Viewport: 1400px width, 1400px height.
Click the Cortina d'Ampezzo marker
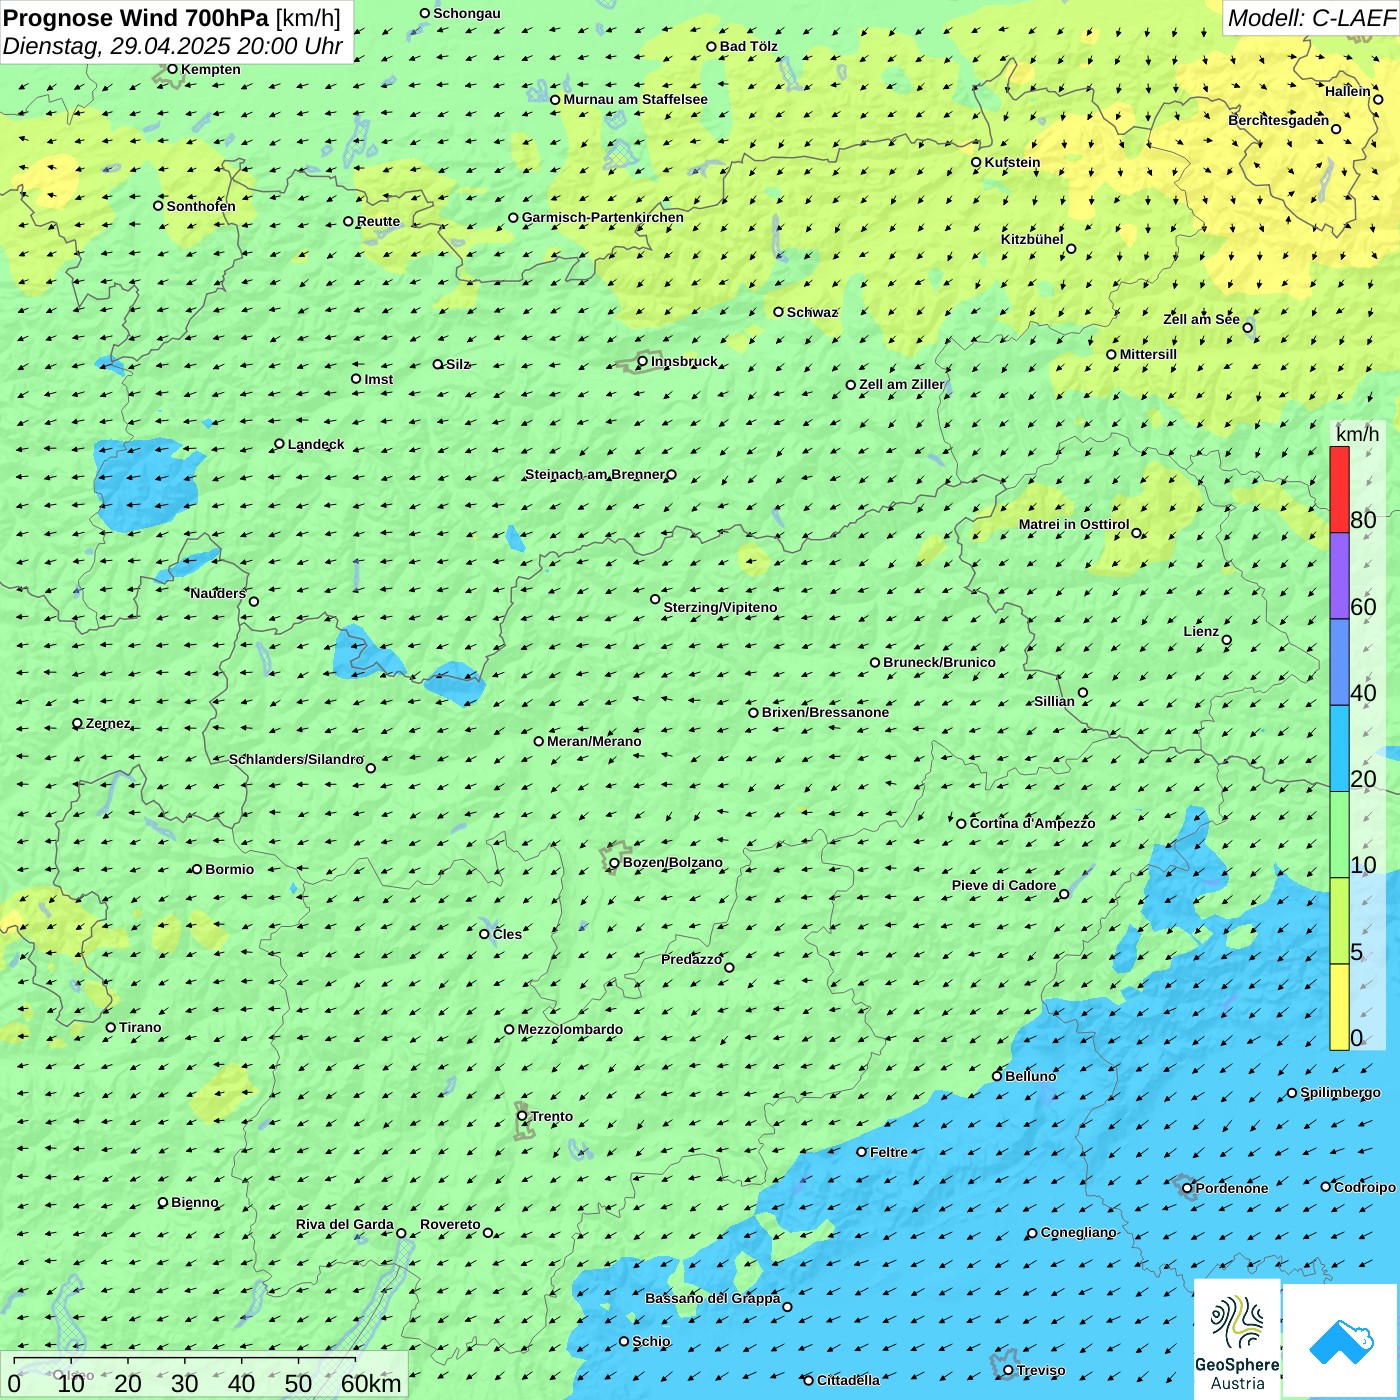[961, 824]
